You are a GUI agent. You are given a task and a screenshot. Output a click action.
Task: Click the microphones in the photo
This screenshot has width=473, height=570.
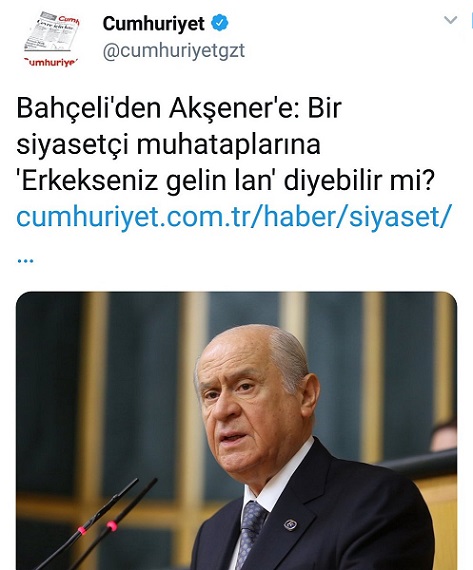98,523
